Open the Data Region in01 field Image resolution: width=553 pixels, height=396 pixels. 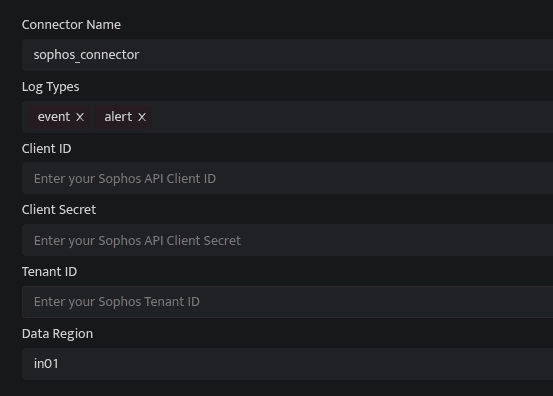click(x=287, y=364)
